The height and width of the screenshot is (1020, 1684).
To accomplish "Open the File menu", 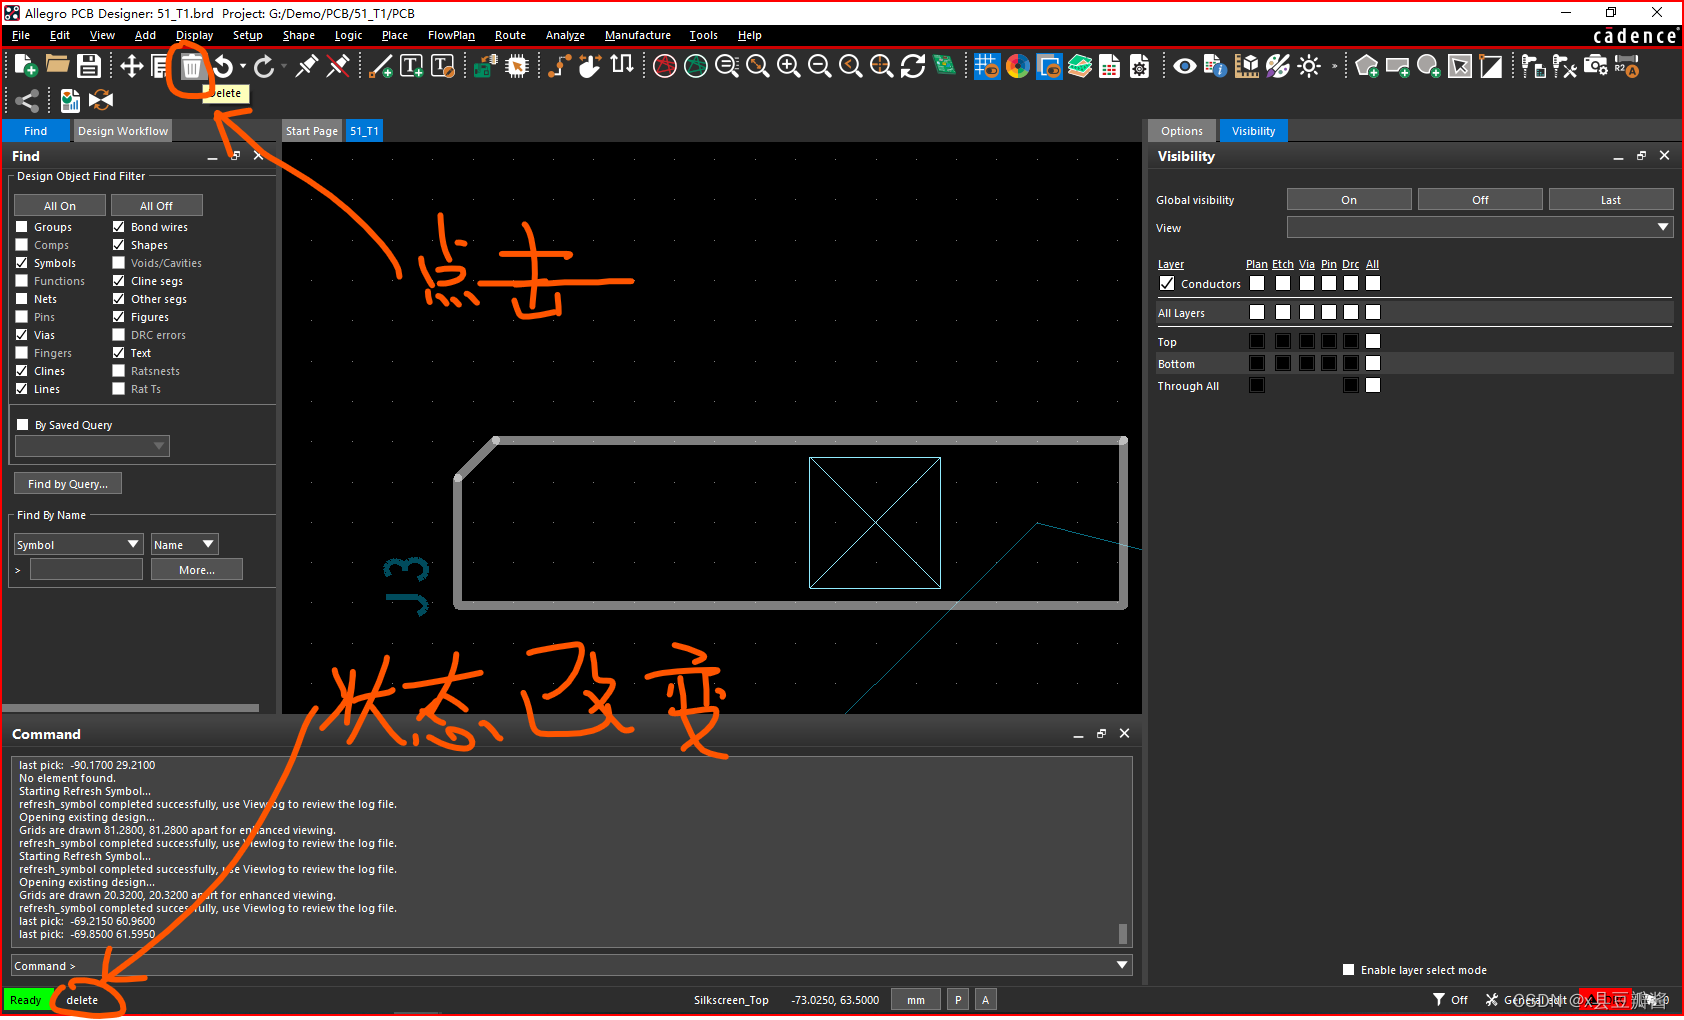I will (21, 35).
